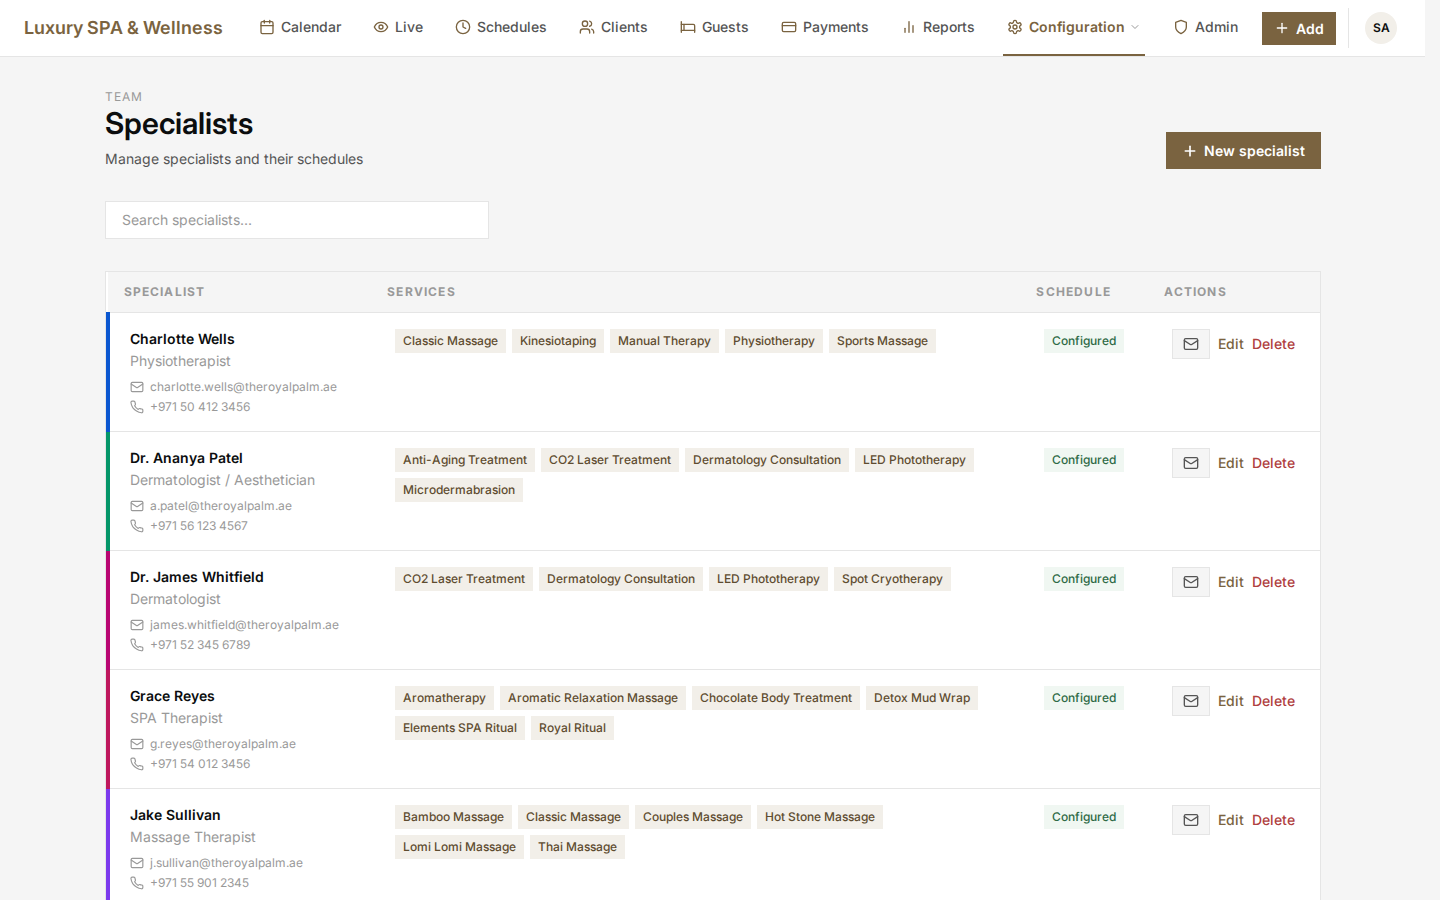Click the mail envelope icon for Charlotte Wells

point(1190,343)
